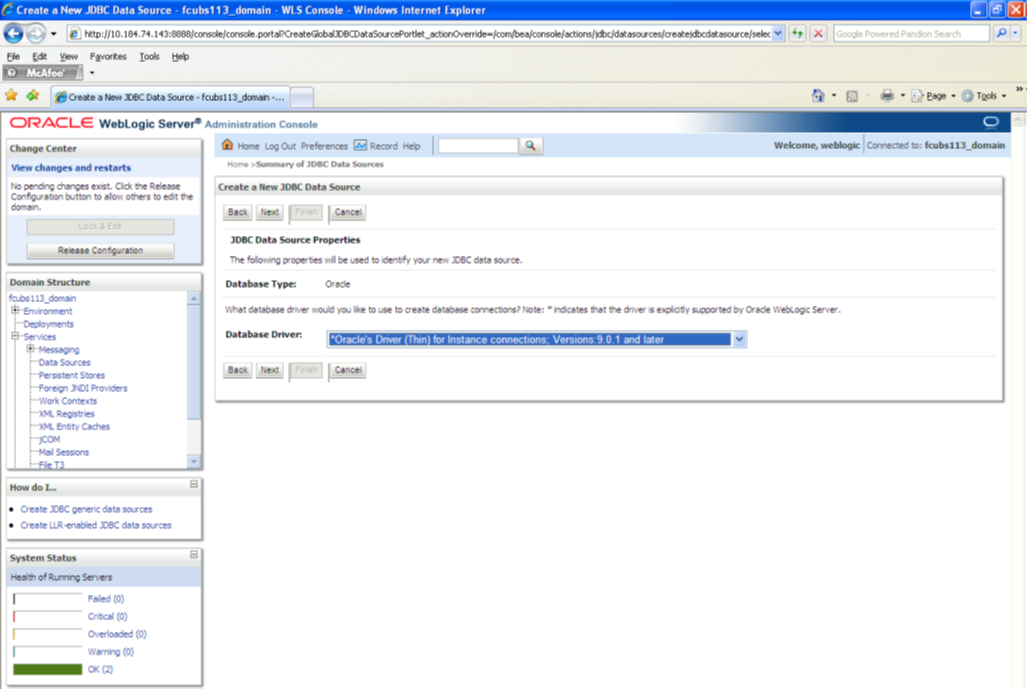The image size is (1027, 689).
Task: Select Deployments in Domain Structure tree
Action: [48, 324]
